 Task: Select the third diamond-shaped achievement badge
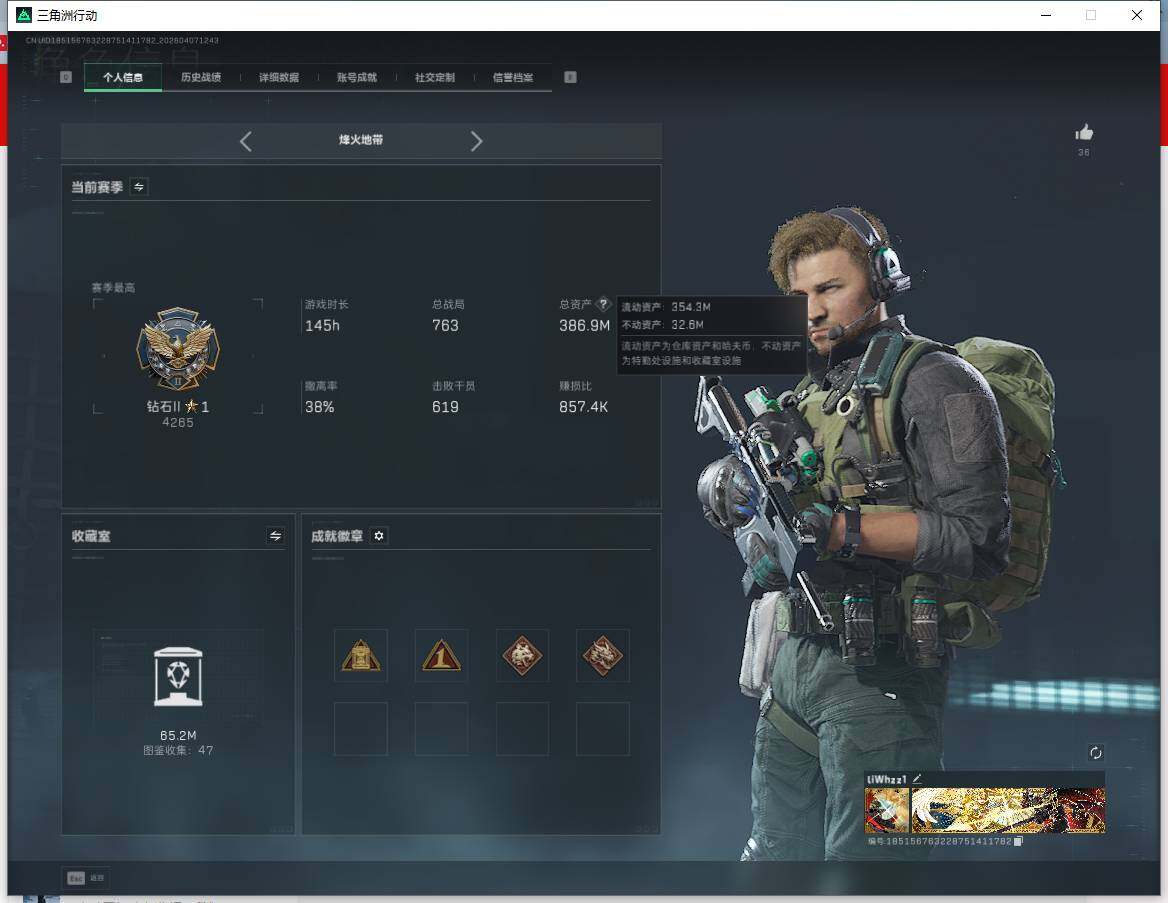pyautogui.click(x=522, y=656)
